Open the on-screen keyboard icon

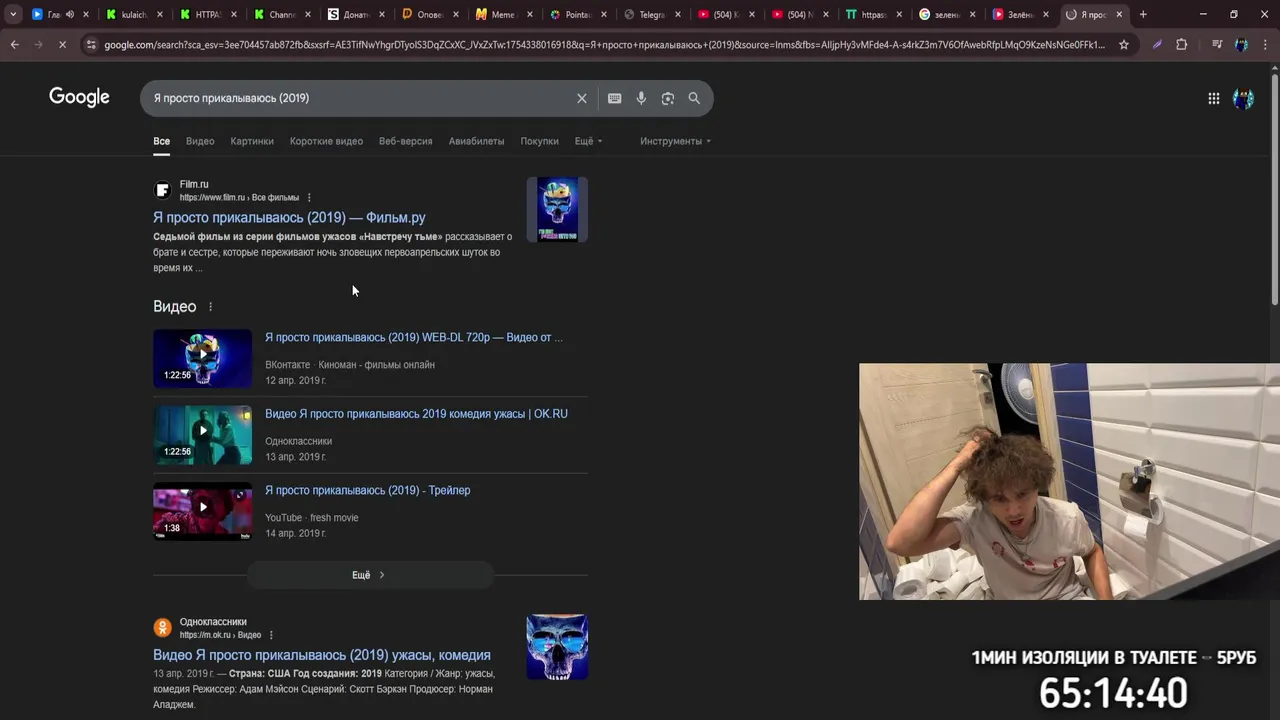point(614,98)
